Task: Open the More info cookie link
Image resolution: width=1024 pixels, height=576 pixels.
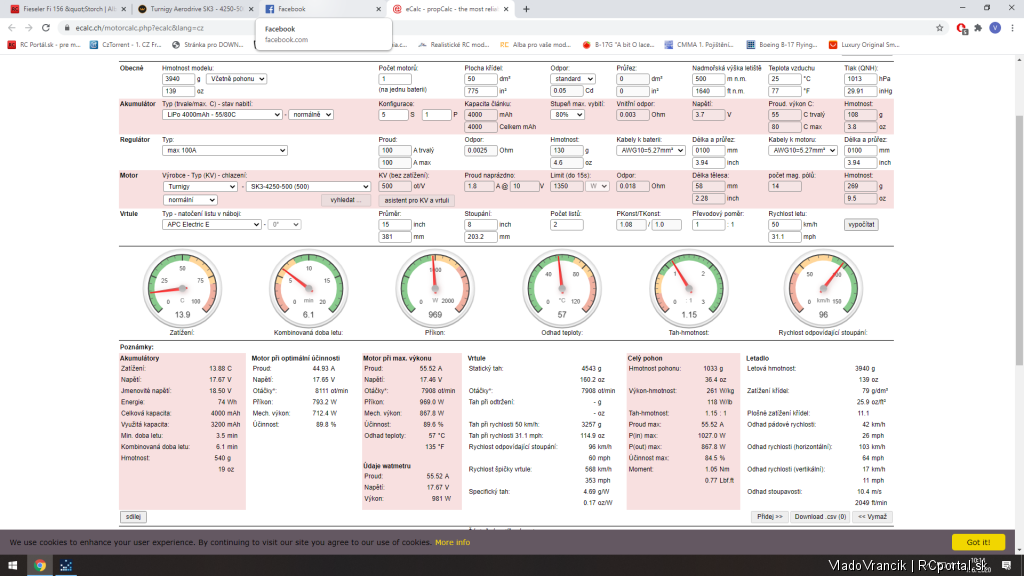Action: coord(453,543)
